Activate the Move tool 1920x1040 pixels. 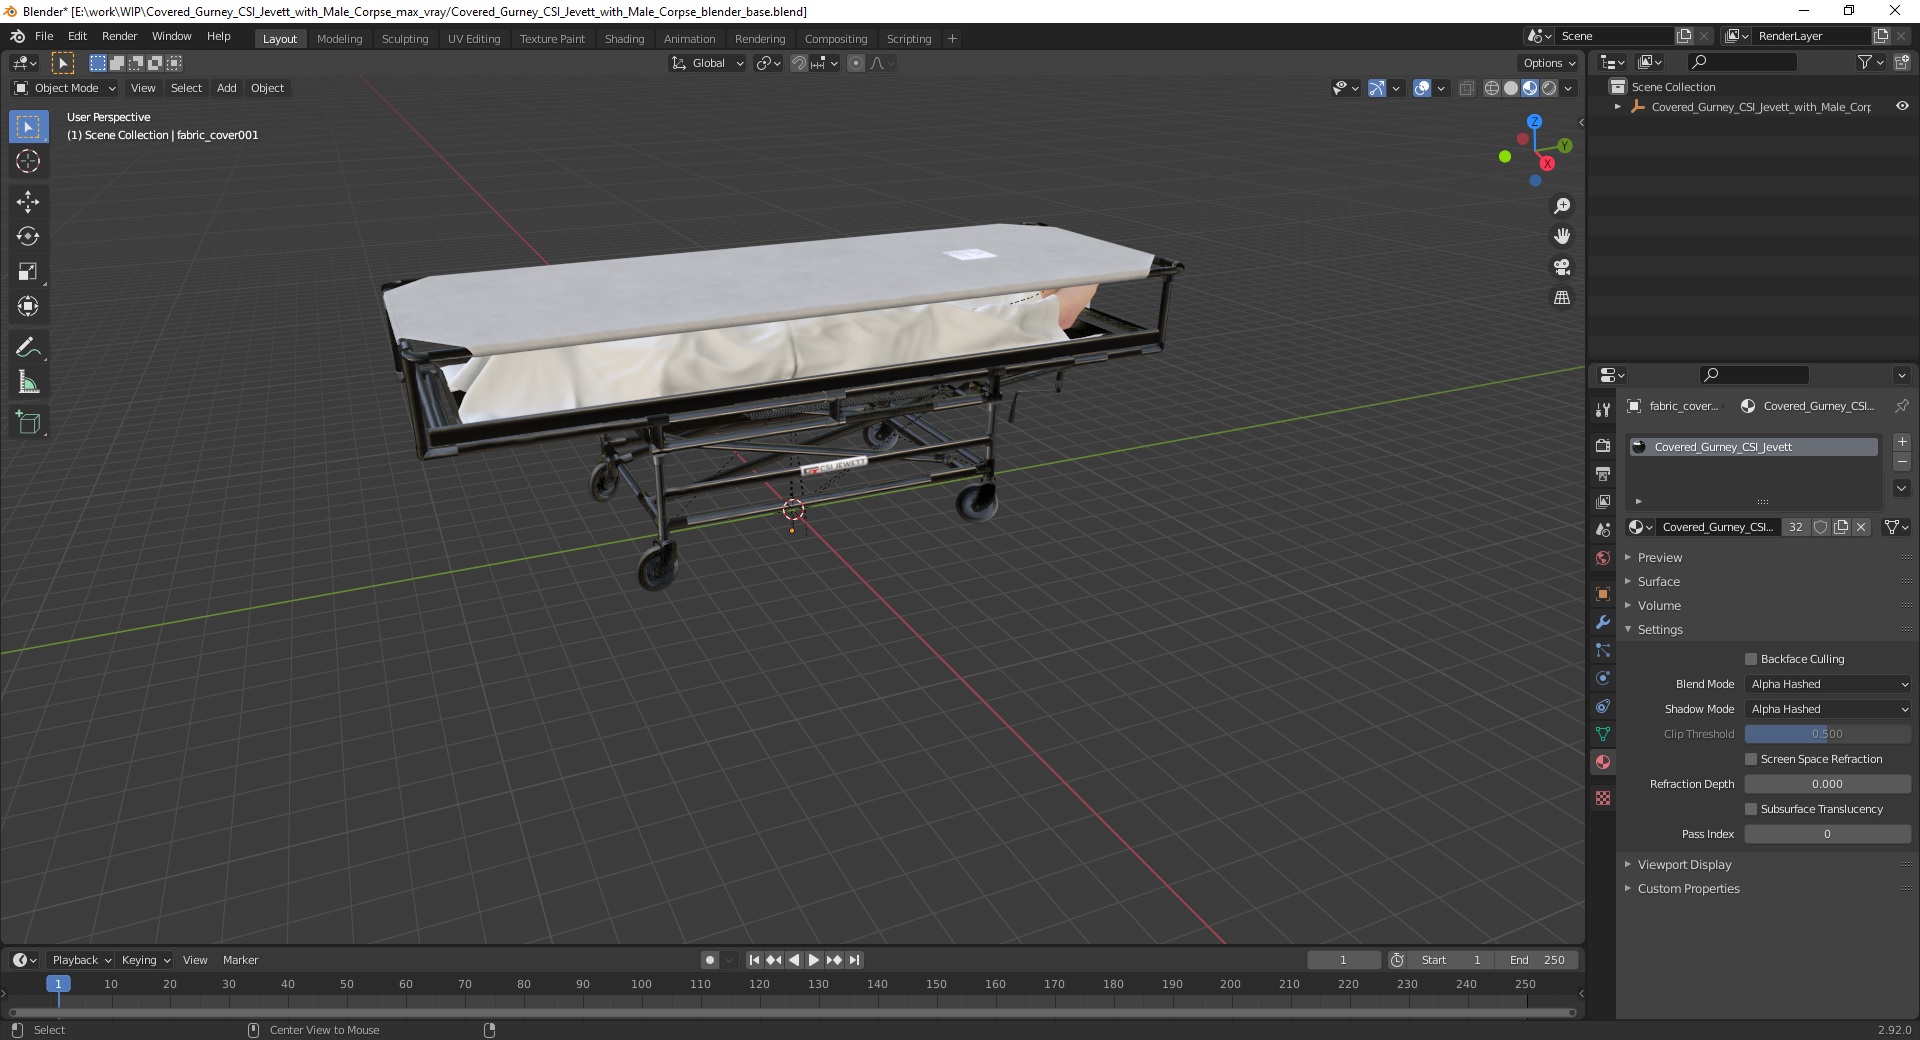coord(28,201)
